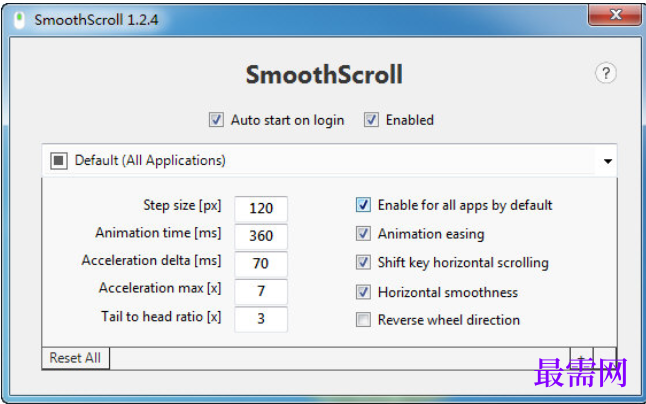646x404 pixels.
Task: Click the "Tail to head ratio [x]" label
Action: point(161,317)
